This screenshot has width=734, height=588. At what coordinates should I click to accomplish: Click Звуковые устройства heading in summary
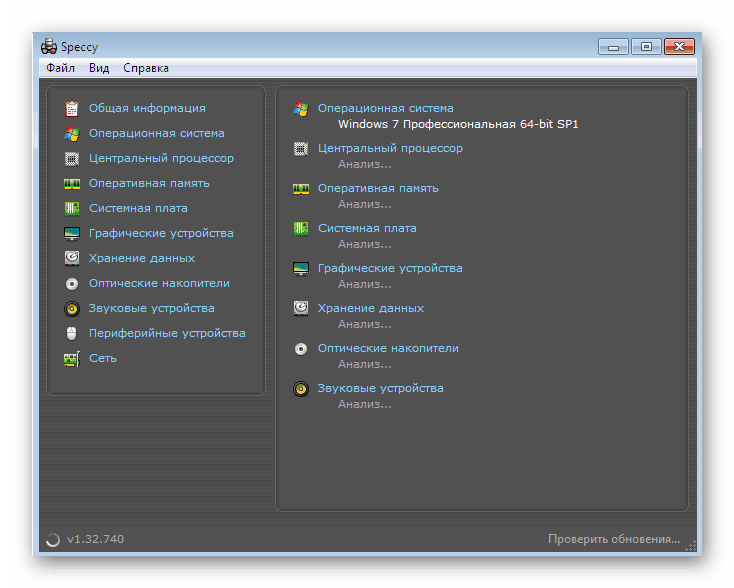[x=380, y=388]
